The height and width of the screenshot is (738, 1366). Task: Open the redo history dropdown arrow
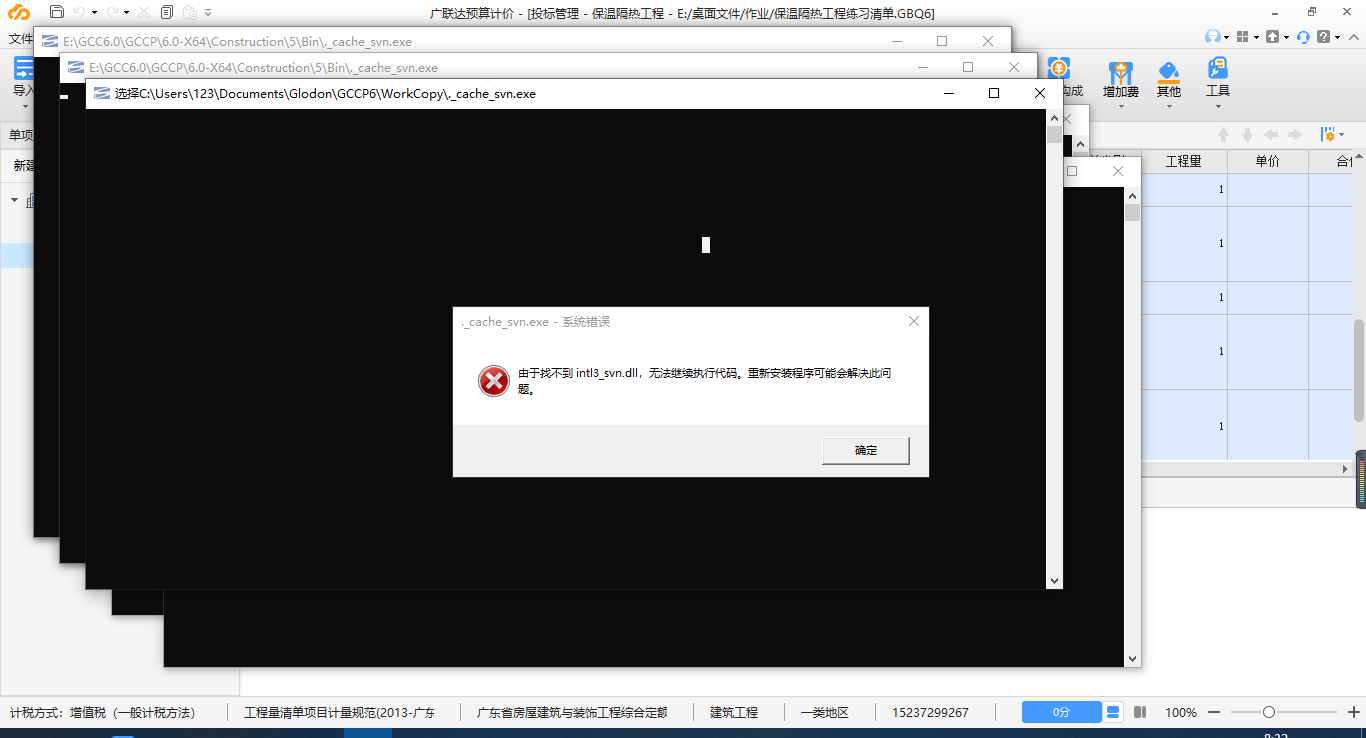126,13
